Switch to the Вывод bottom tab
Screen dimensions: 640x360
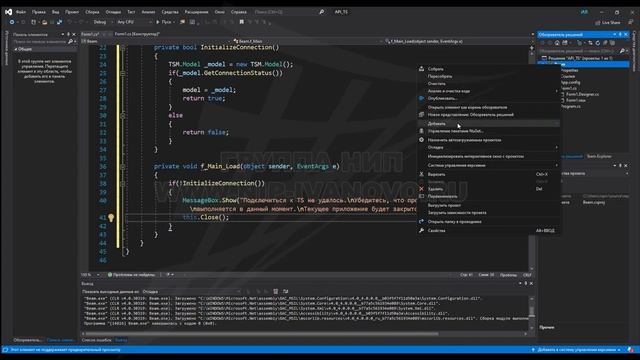click(121, 340)
